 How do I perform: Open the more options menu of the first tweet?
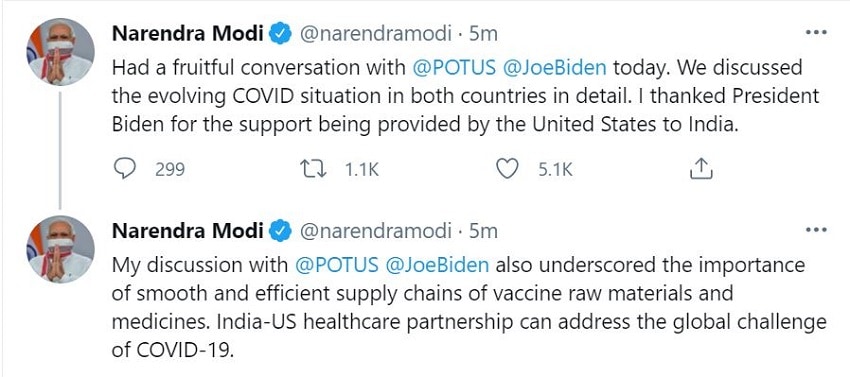(816, 33)
